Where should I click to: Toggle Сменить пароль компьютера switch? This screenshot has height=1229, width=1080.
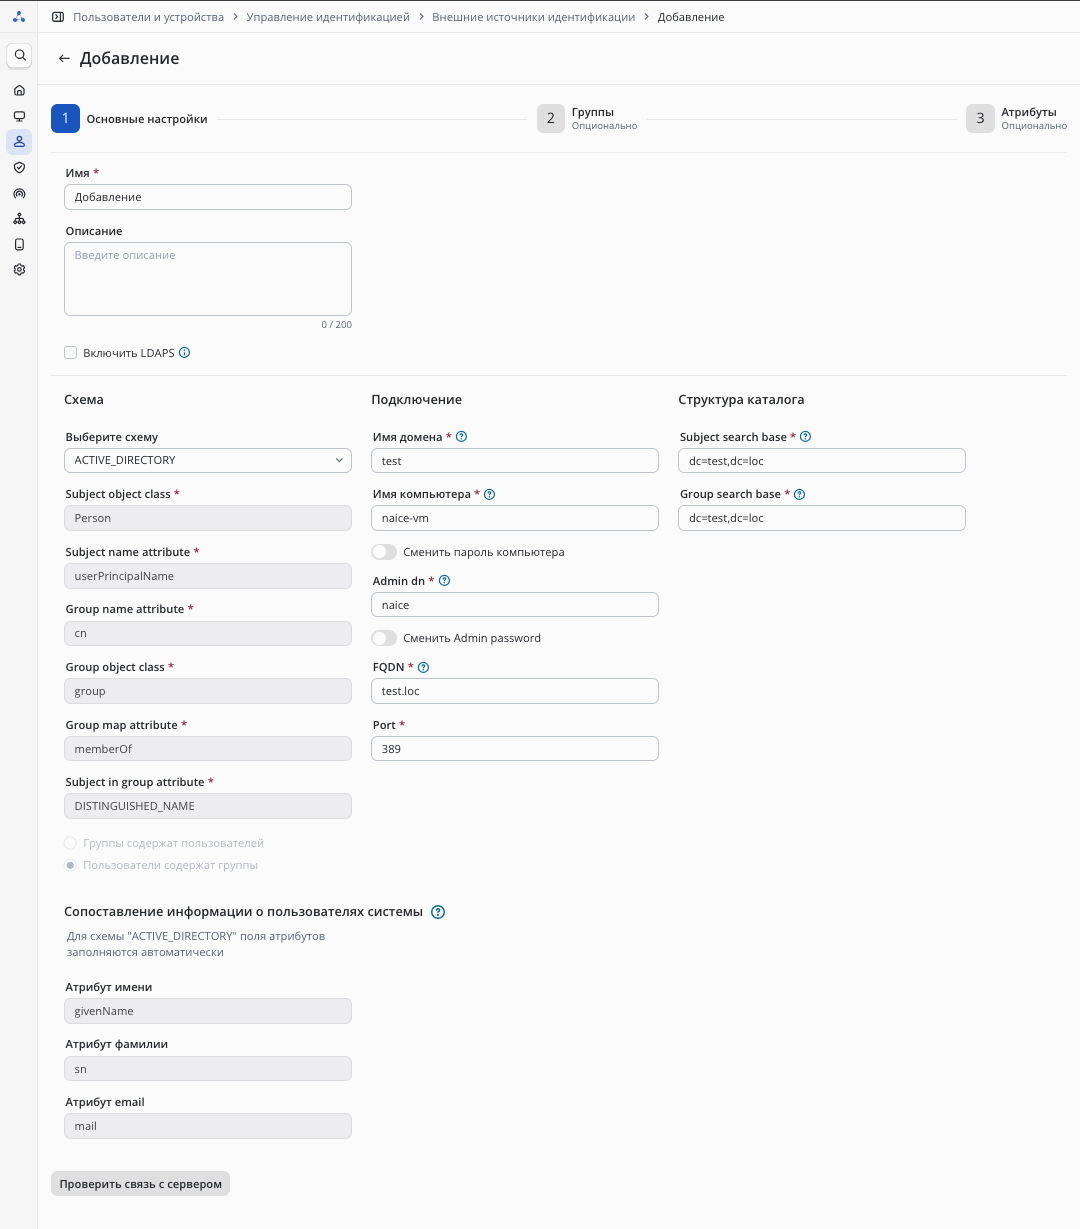384,552
